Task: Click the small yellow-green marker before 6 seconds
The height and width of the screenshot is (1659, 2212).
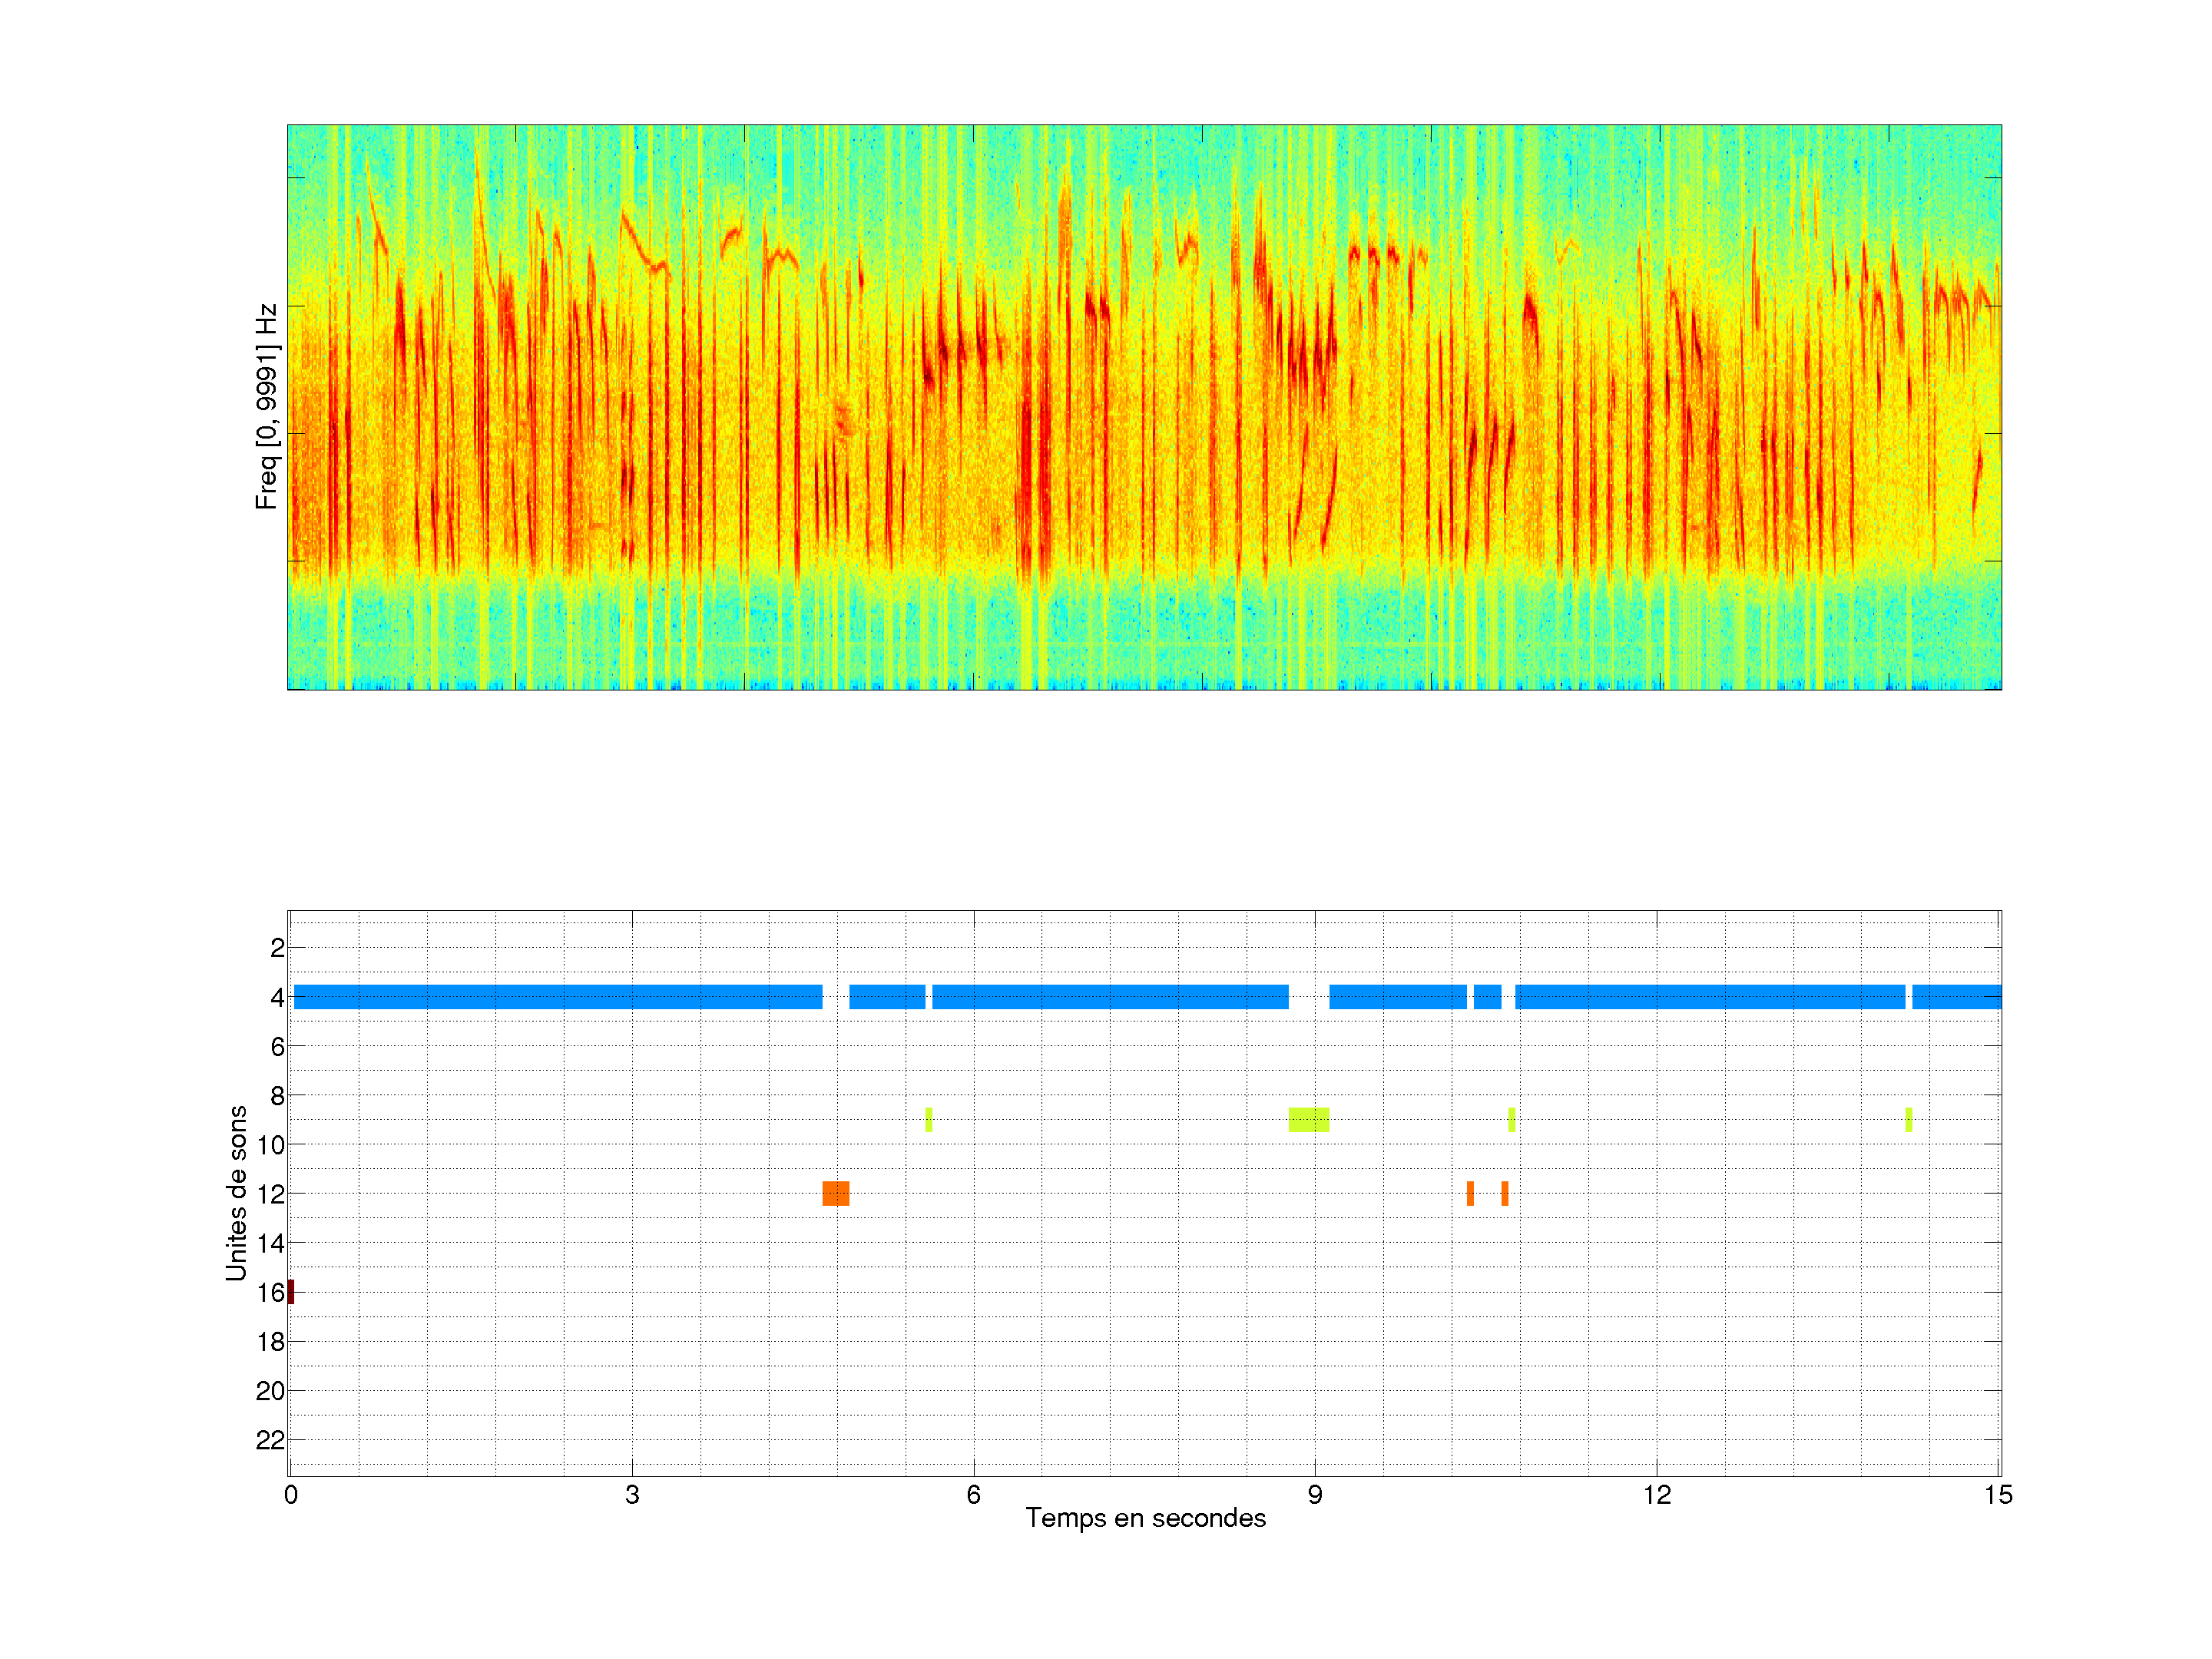Action: coord(929,1120)
